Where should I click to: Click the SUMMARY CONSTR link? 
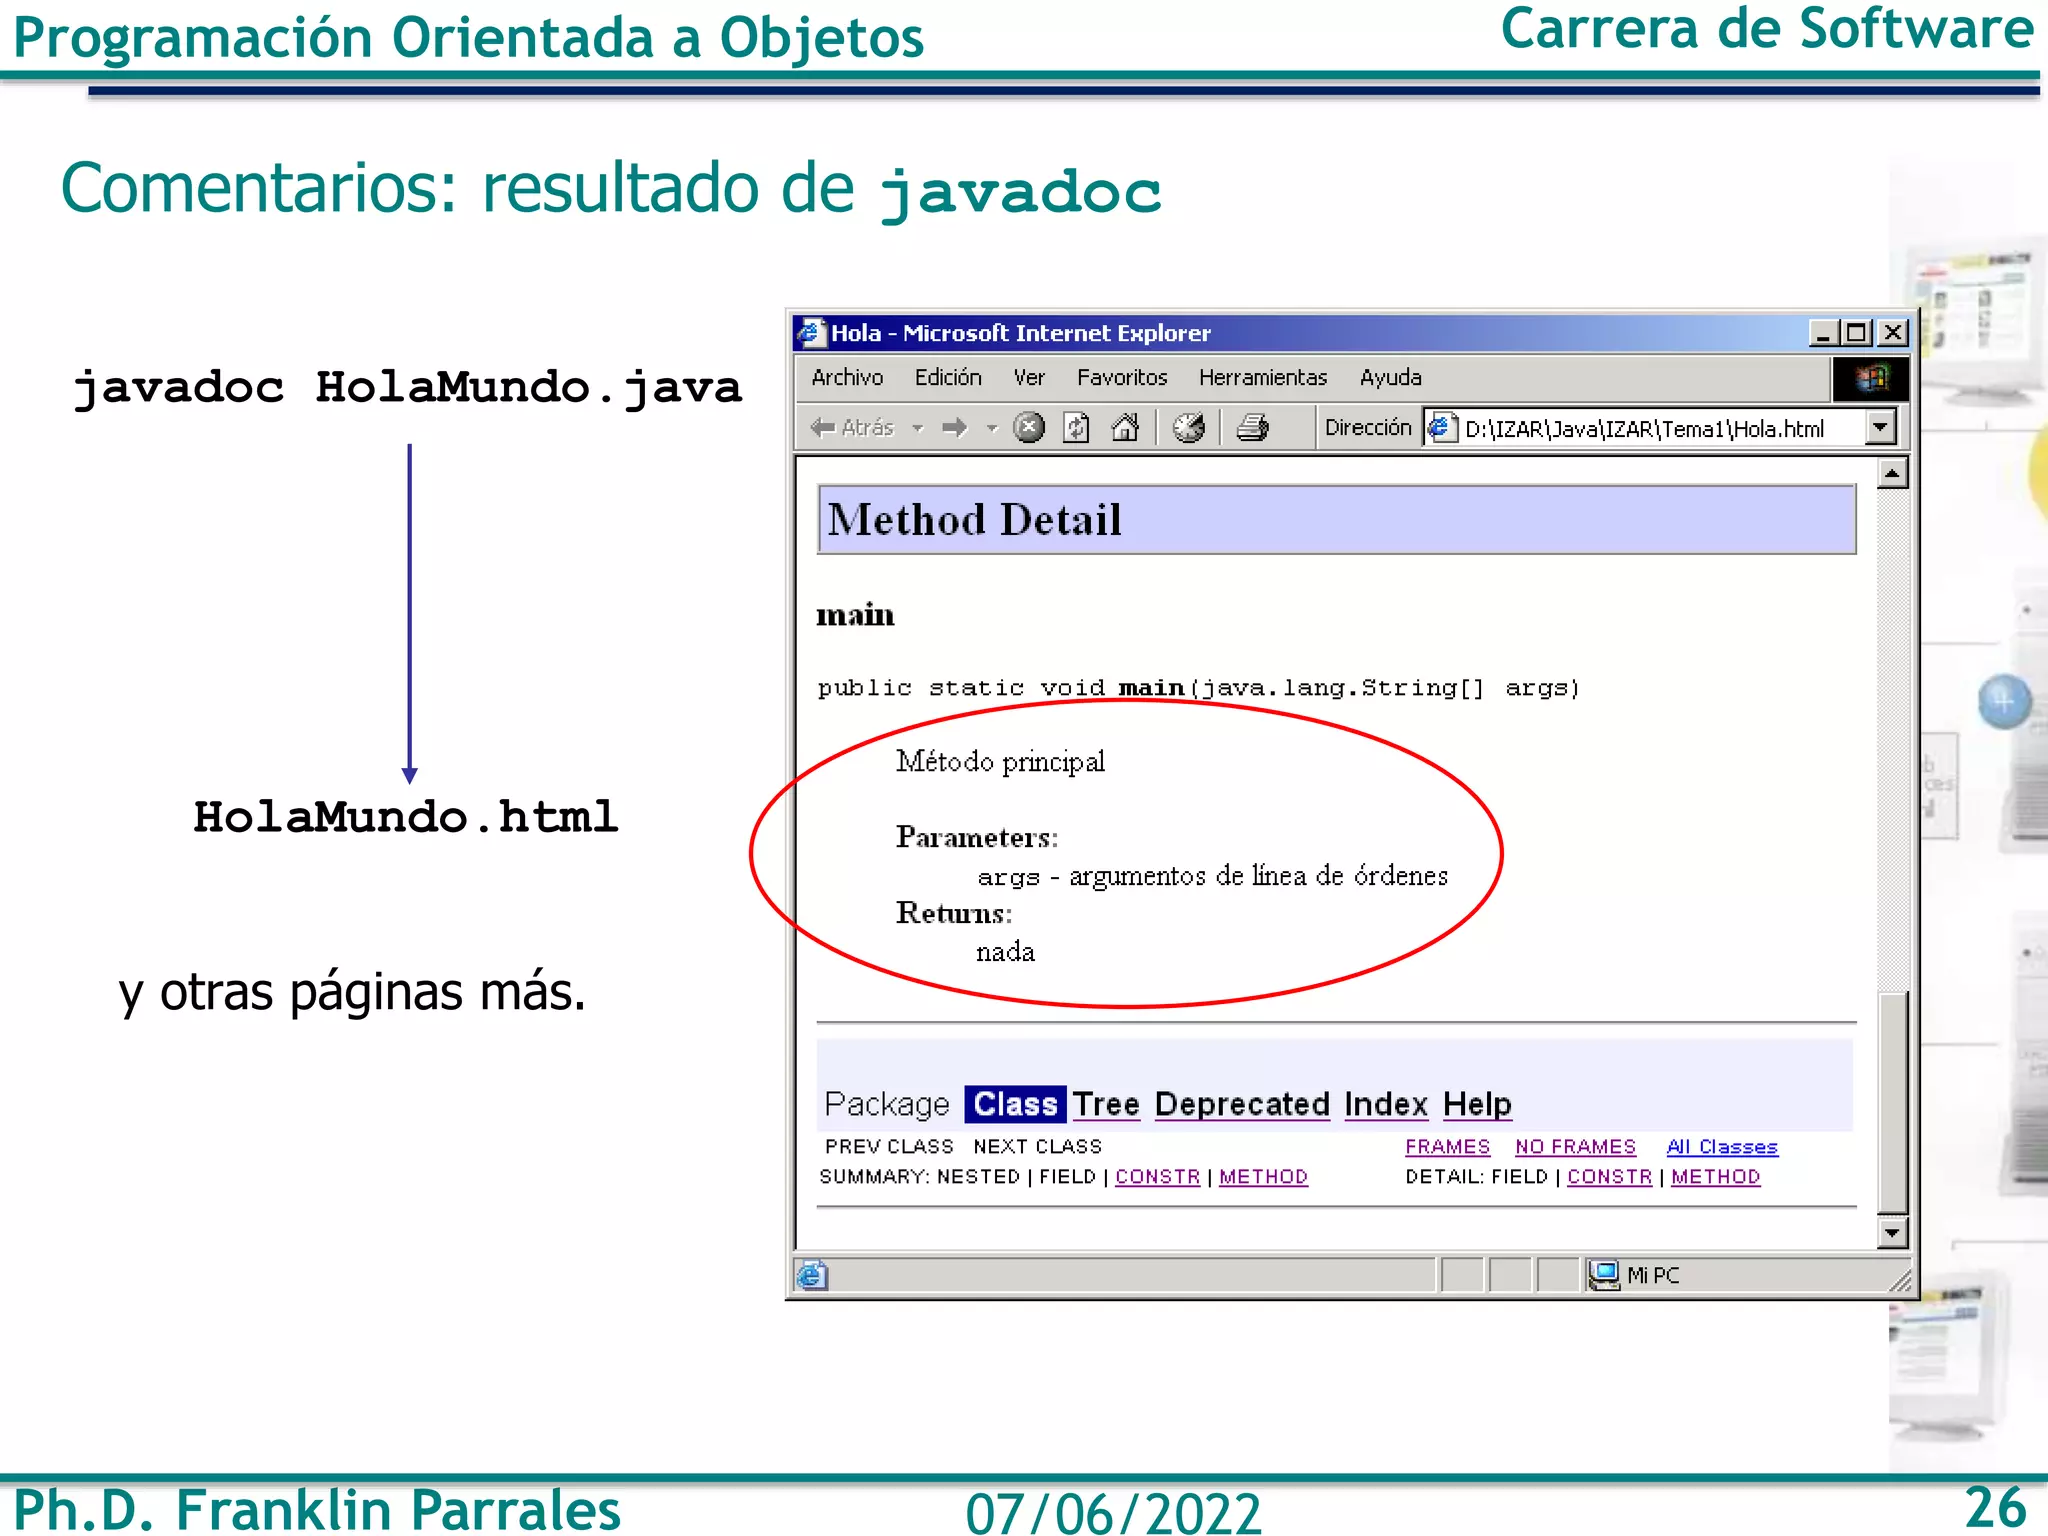point(1157,1177)
